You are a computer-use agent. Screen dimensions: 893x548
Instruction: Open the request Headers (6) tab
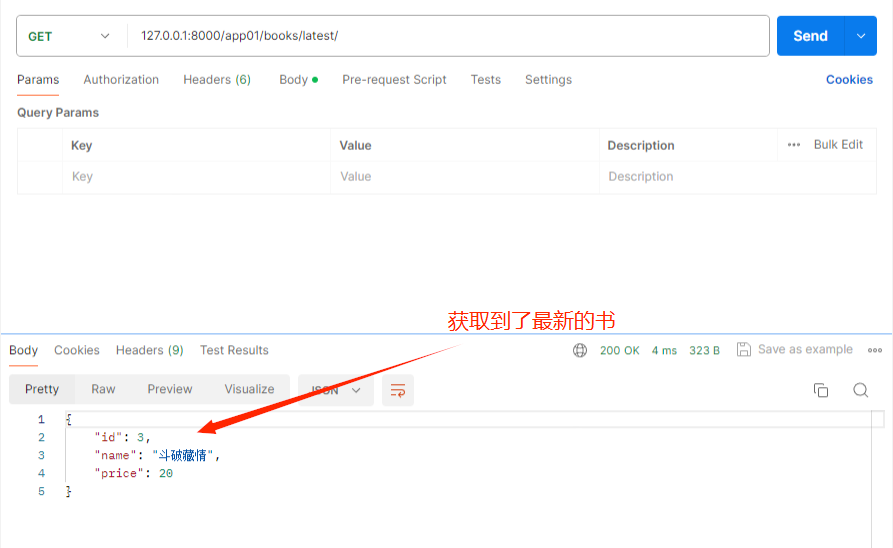click(x=217, y=80)
